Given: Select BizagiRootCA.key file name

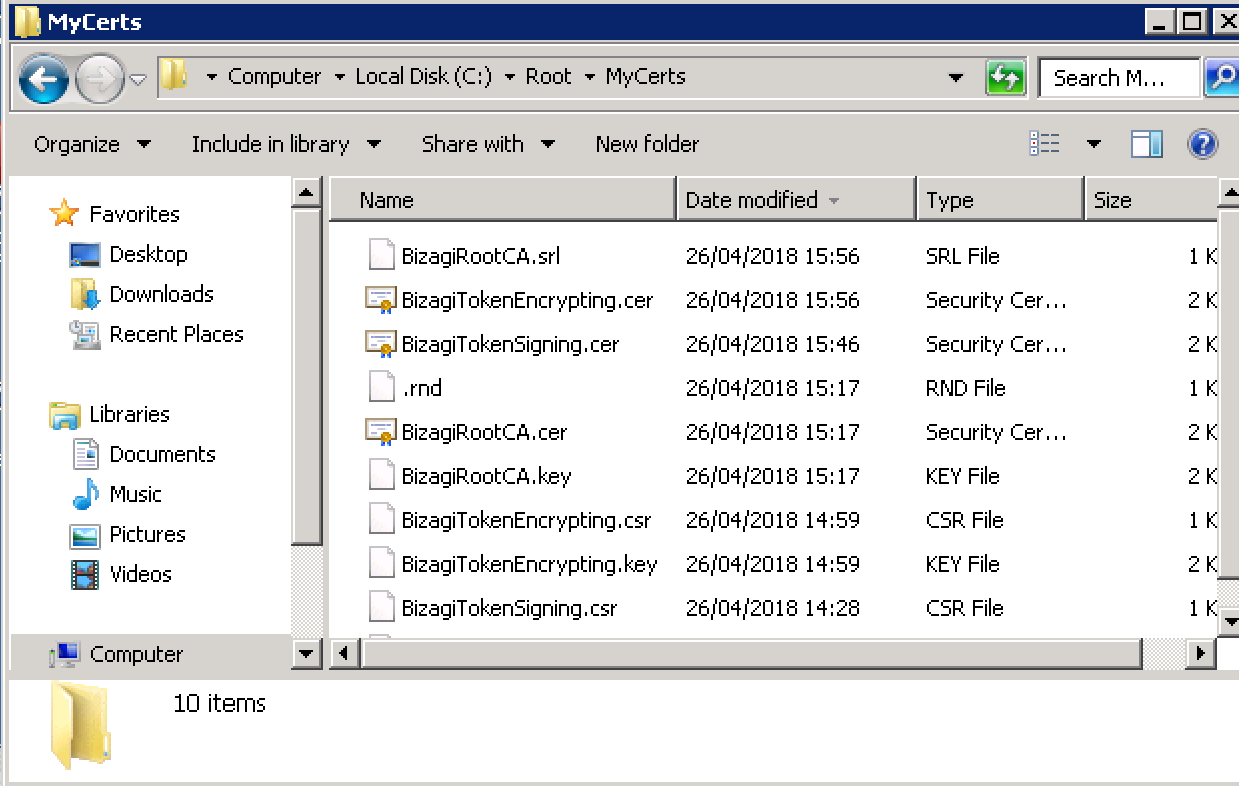Looking at the screenshot, I should pyautogui.click(x=486, y=476).
